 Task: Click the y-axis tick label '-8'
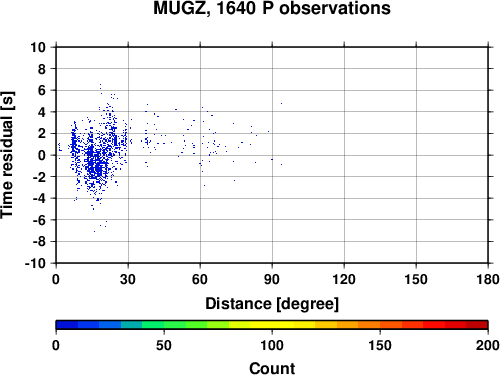pyautogui.click(x=39, y=242)
